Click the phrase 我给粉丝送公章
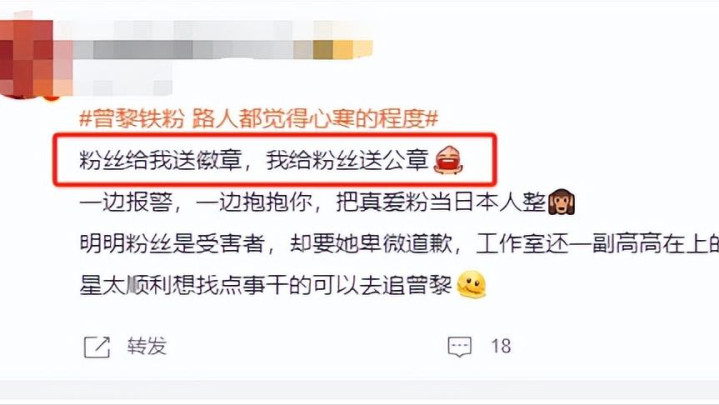 click(x=347, y=161)
